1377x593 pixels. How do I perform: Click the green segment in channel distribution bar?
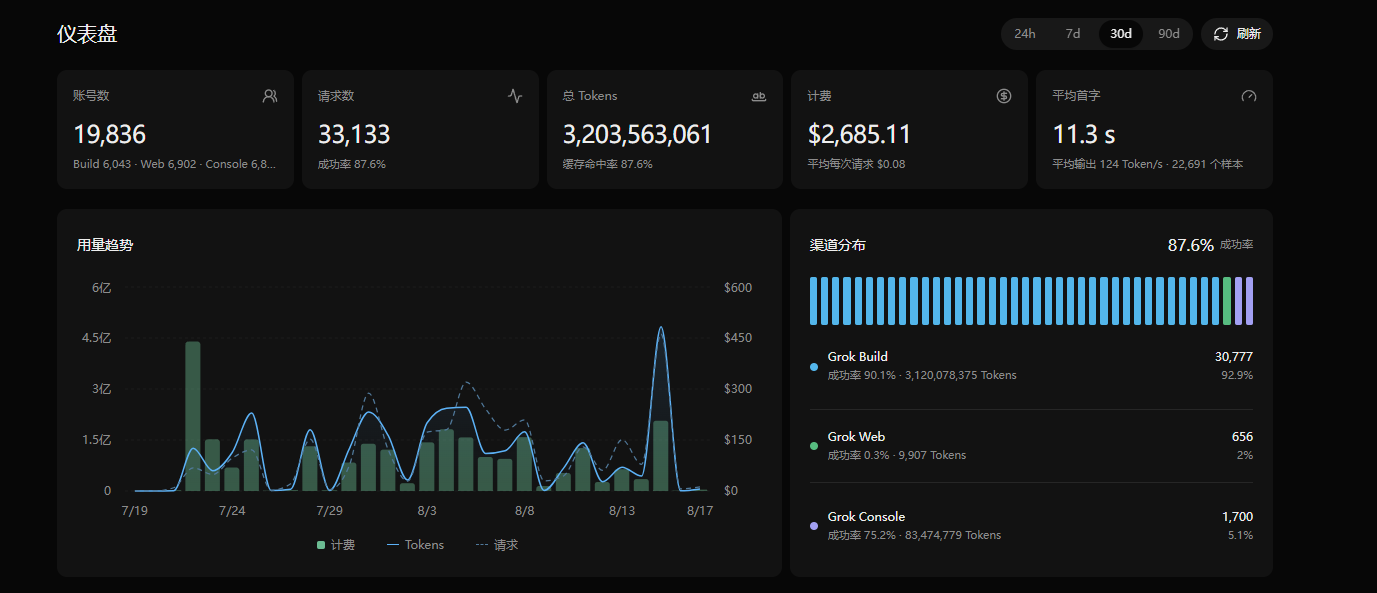pos(1227,301)
